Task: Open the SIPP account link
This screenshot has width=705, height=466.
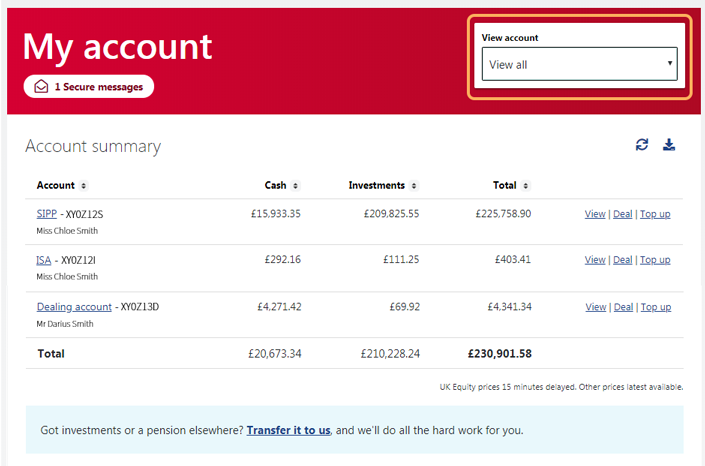Action: click(x=46, y=213)
